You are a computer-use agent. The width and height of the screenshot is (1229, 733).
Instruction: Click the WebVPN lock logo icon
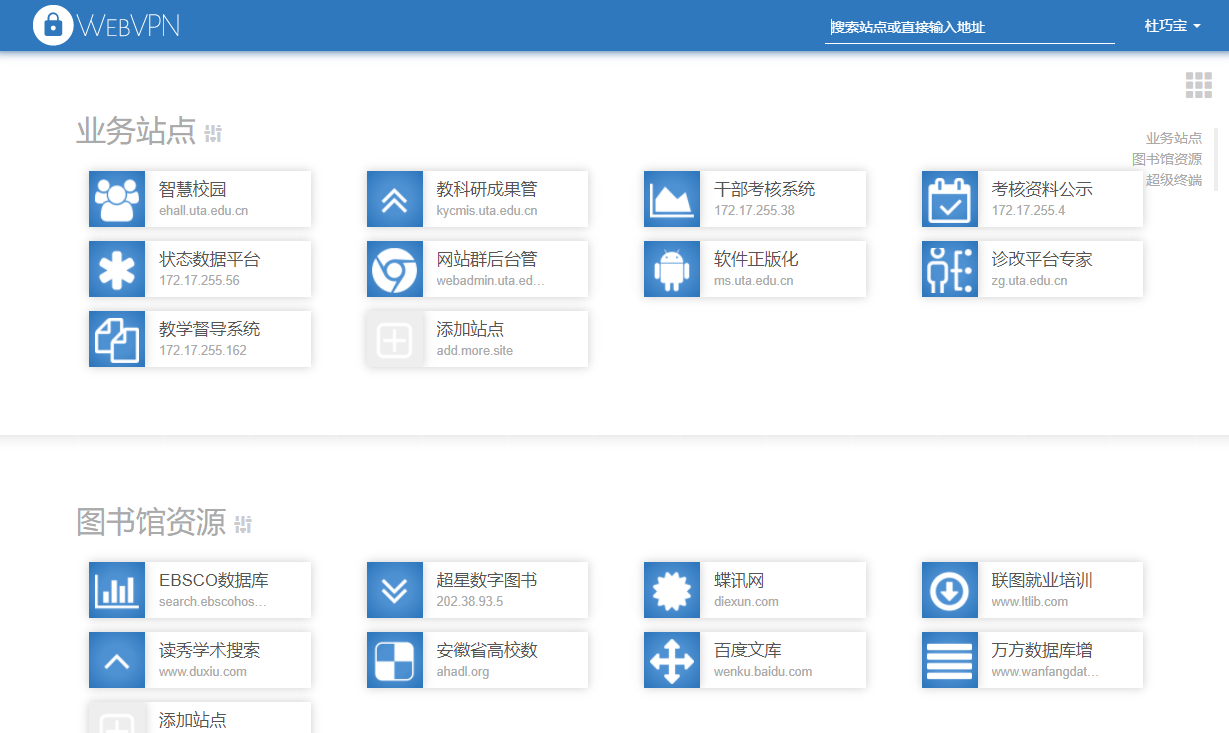53,25
